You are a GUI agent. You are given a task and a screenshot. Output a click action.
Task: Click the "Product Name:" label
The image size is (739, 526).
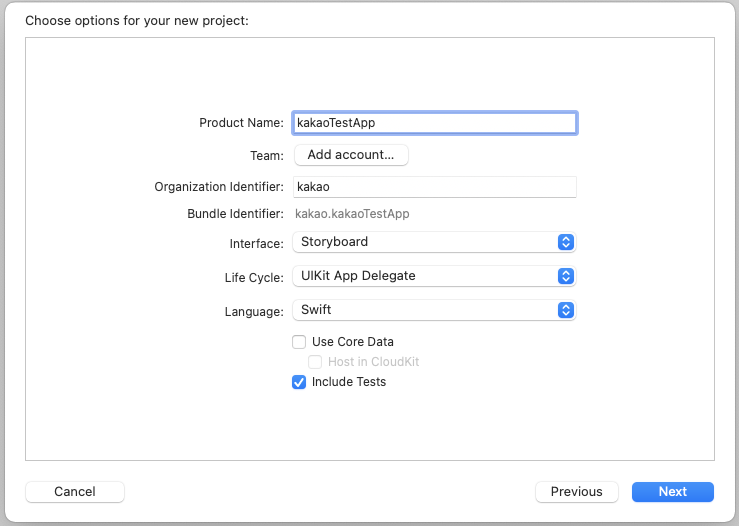click(x=242, y=123)
